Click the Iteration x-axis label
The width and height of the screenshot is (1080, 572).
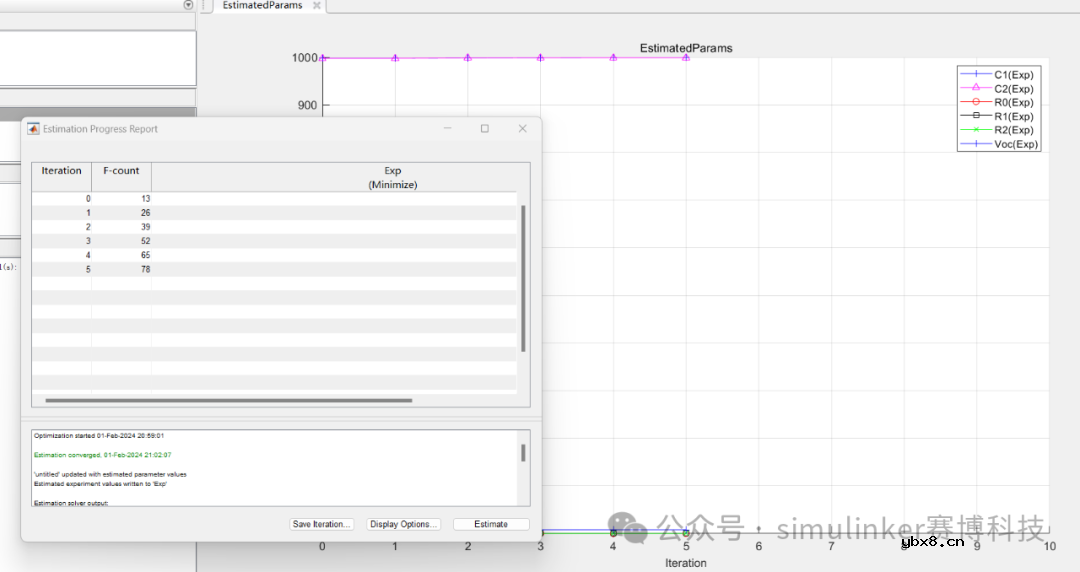[x=685, y=563]
